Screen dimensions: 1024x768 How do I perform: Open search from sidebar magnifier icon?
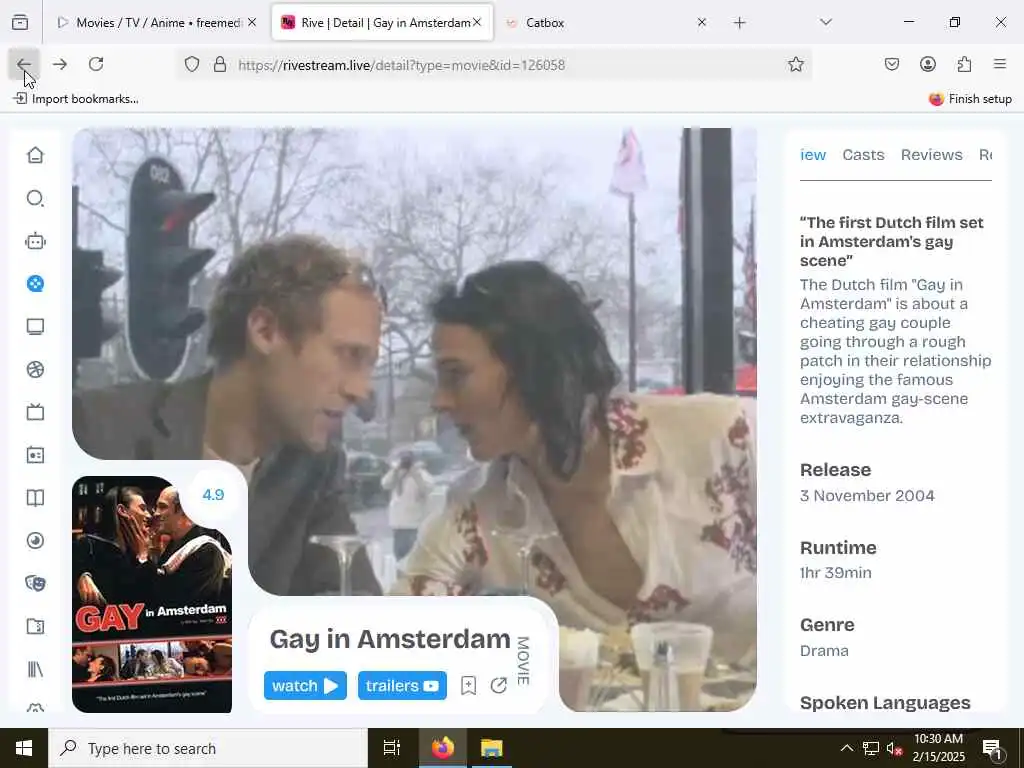tap(35, 199)
